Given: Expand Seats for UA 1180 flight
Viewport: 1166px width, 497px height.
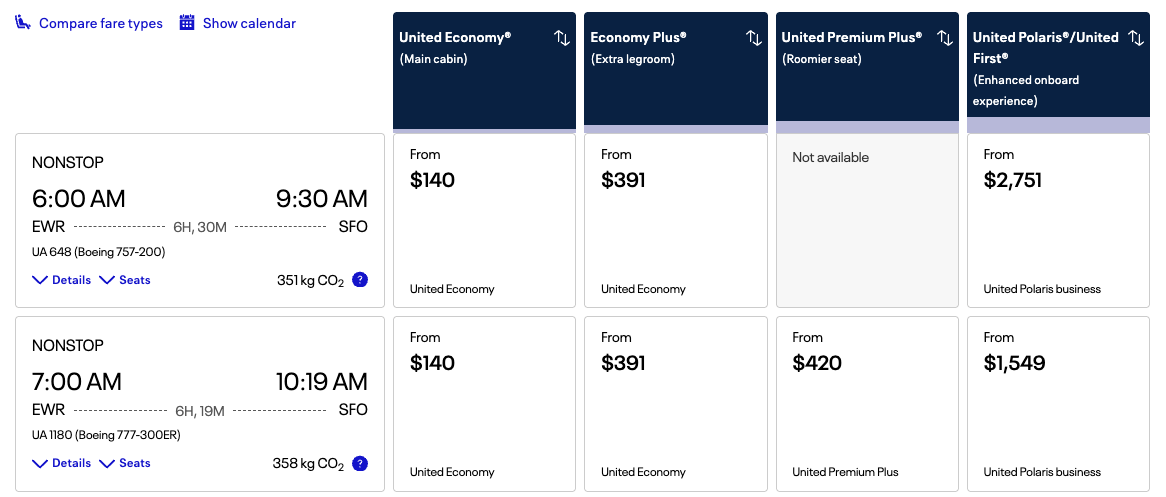Looking at the screenshot, I should point(125,463).
